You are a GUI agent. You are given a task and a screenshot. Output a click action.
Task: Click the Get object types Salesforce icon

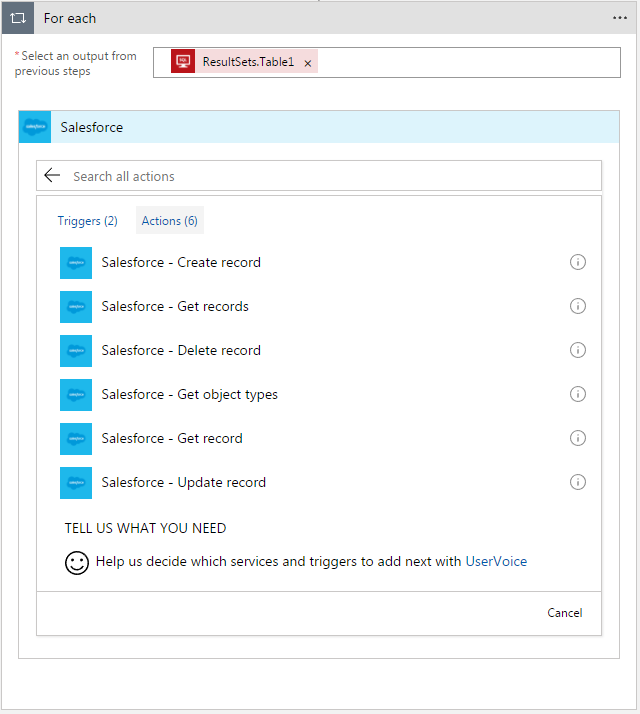(x=76, y=395)
